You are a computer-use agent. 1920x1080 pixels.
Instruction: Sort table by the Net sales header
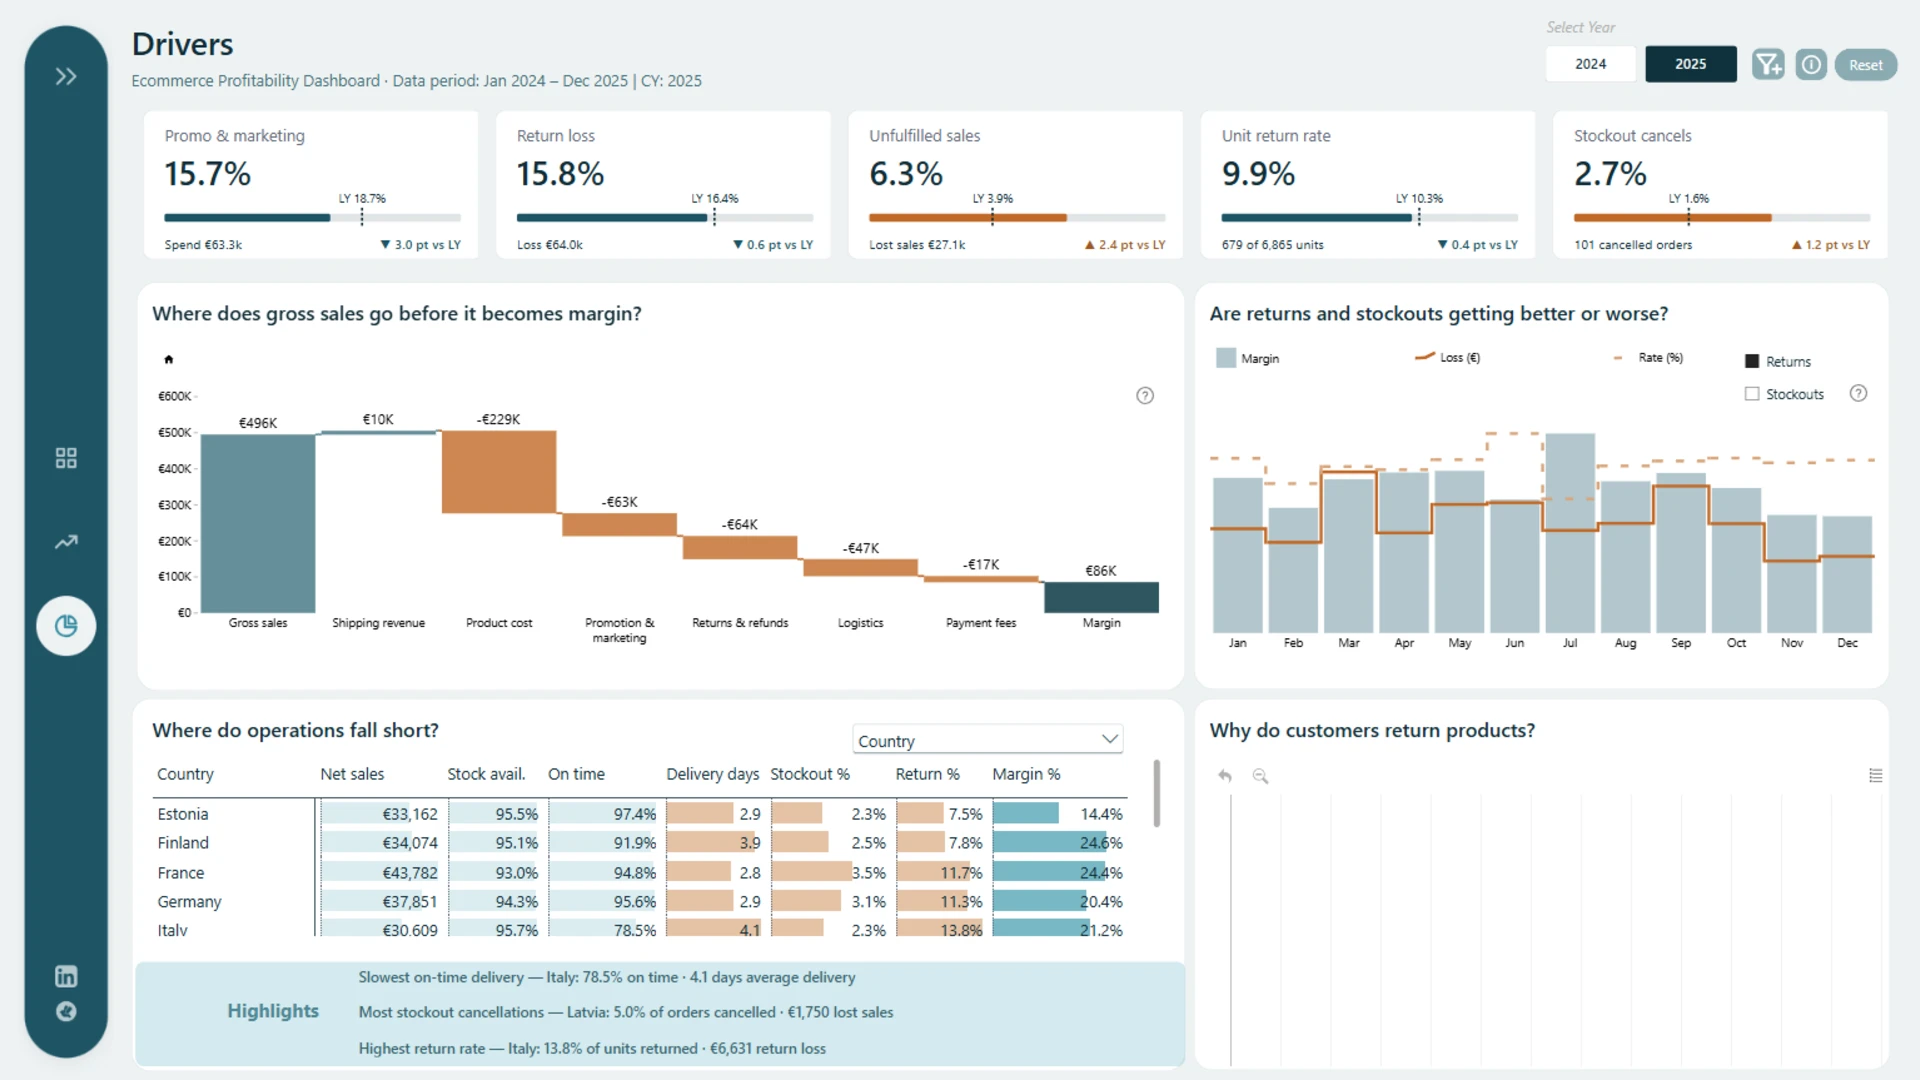[352, 774]
